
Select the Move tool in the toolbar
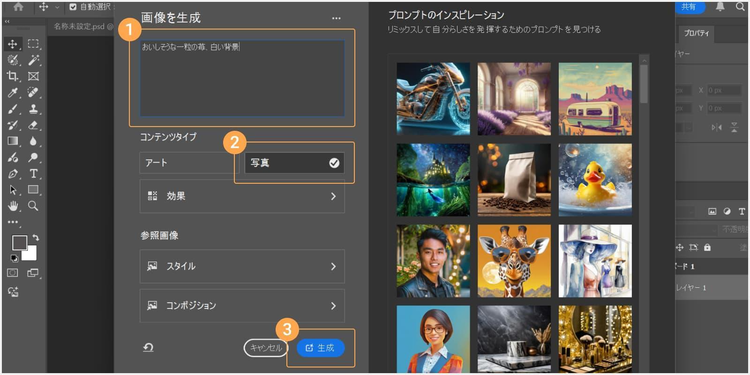[13, 44]
